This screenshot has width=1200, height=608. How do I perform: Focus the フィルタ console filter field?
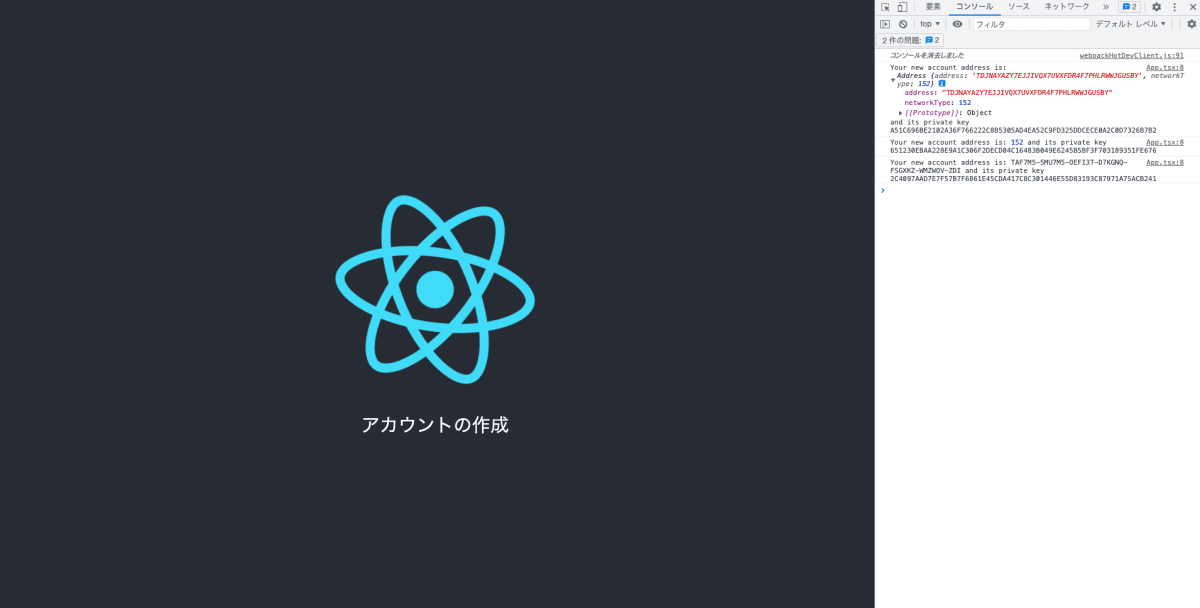(1031, 24)
